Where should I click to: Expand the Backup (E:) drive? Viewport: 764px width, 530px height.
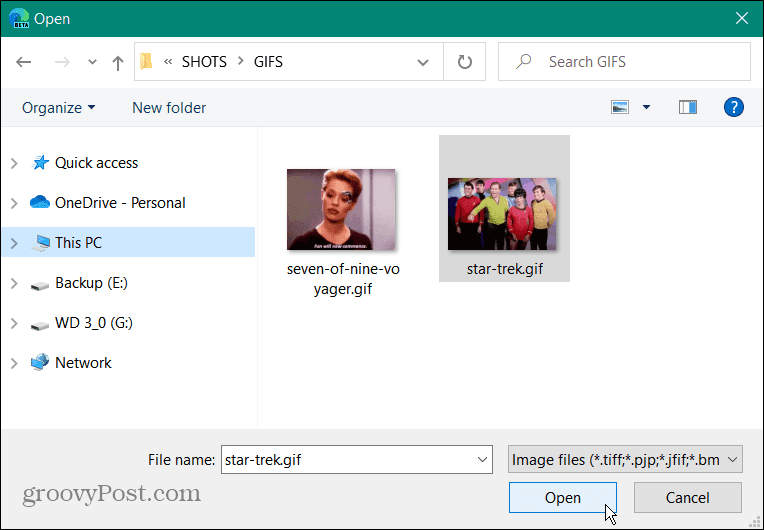14,283
